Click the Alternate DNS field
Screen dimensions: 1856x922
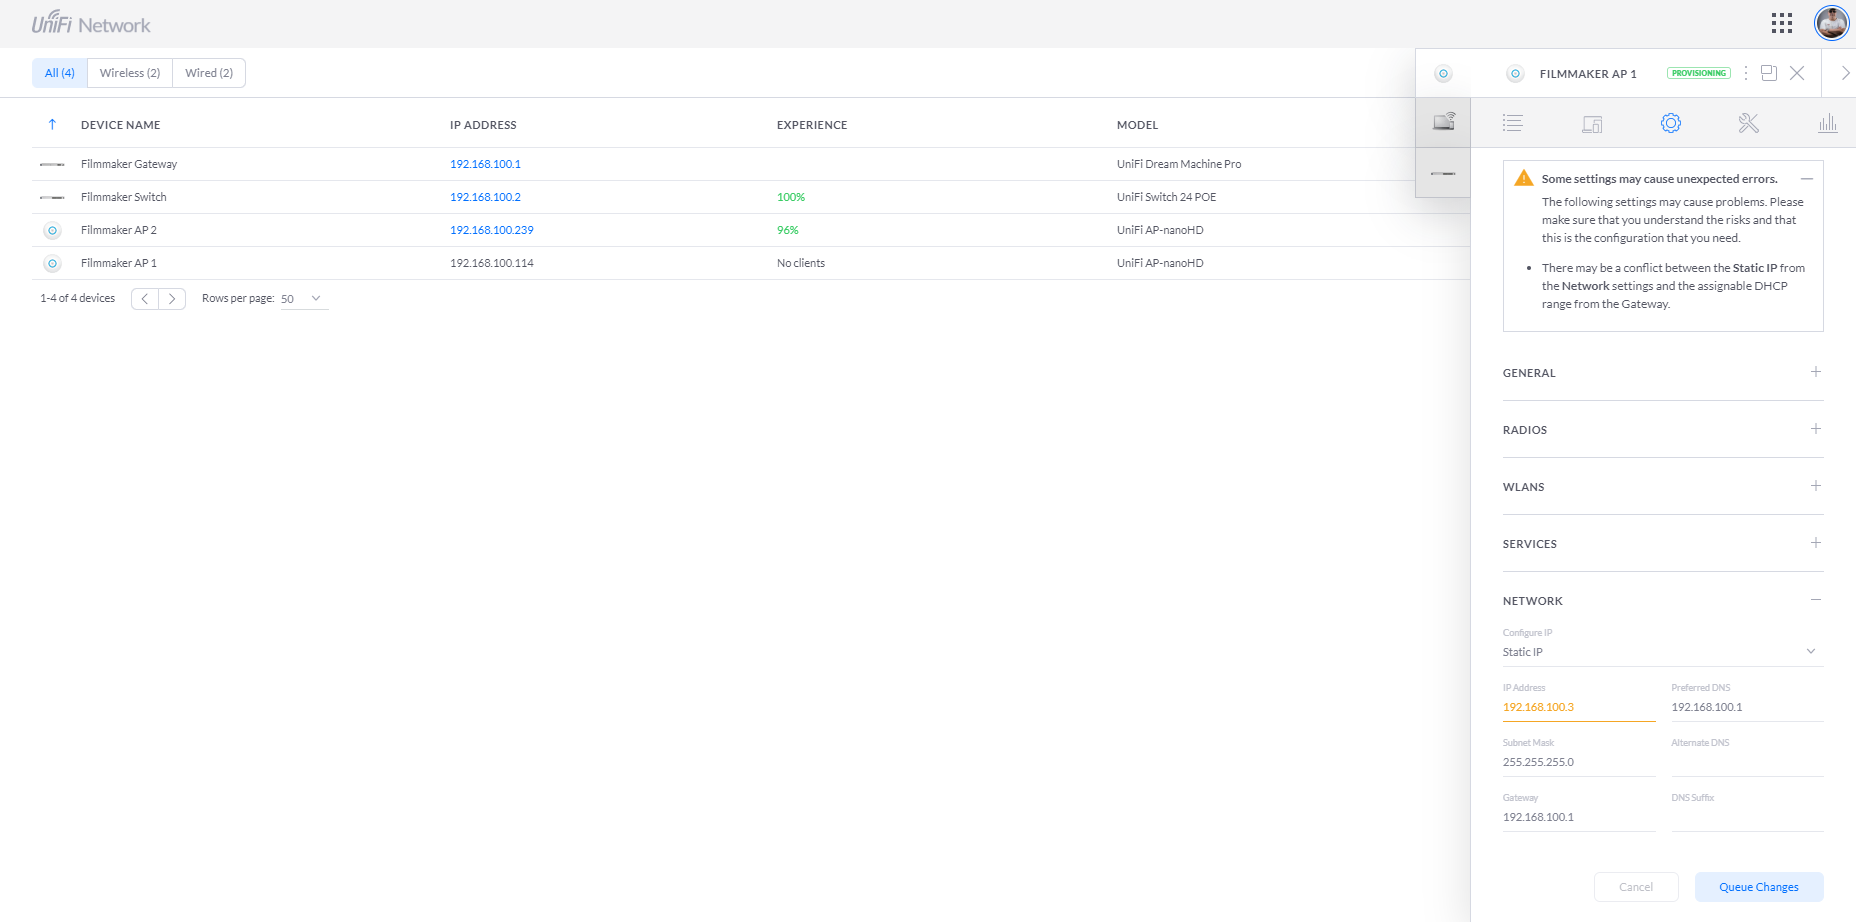point(1747,762)
